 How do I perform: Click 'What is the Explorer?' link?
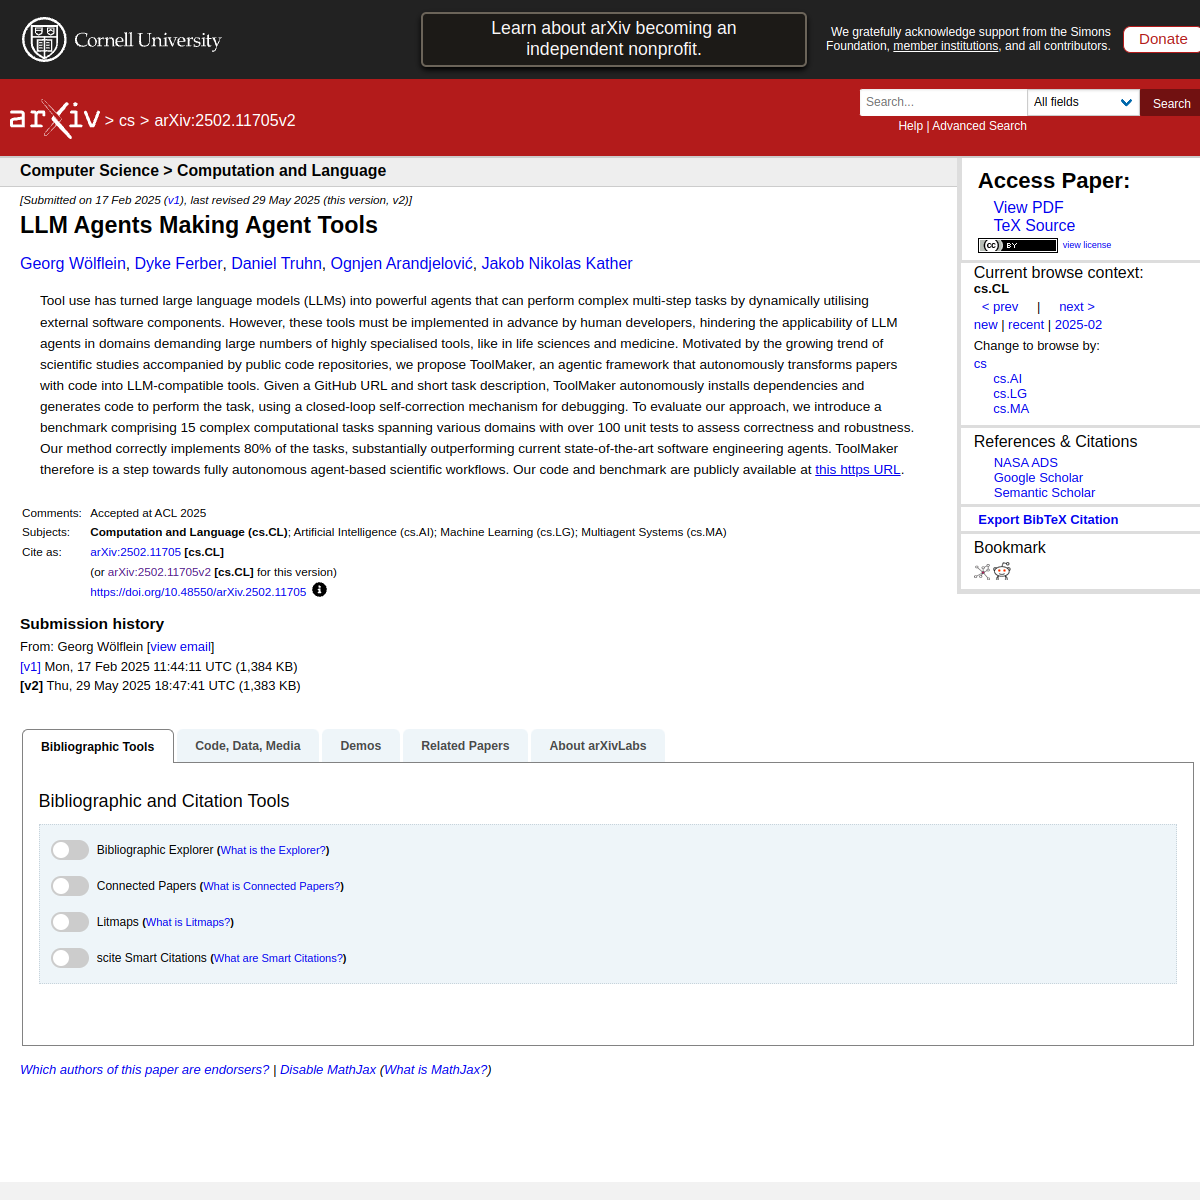point(273,850)
